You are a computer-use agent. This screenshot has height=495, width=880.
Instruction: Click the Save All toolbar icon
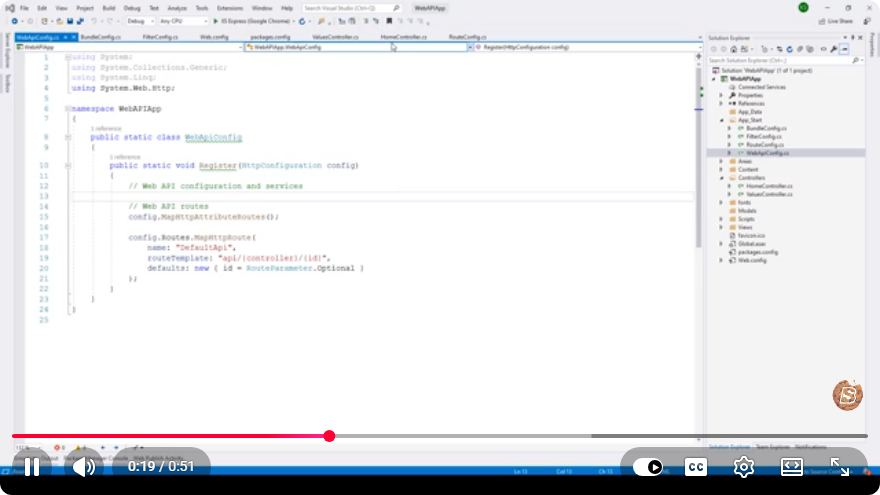pos(80,21)
